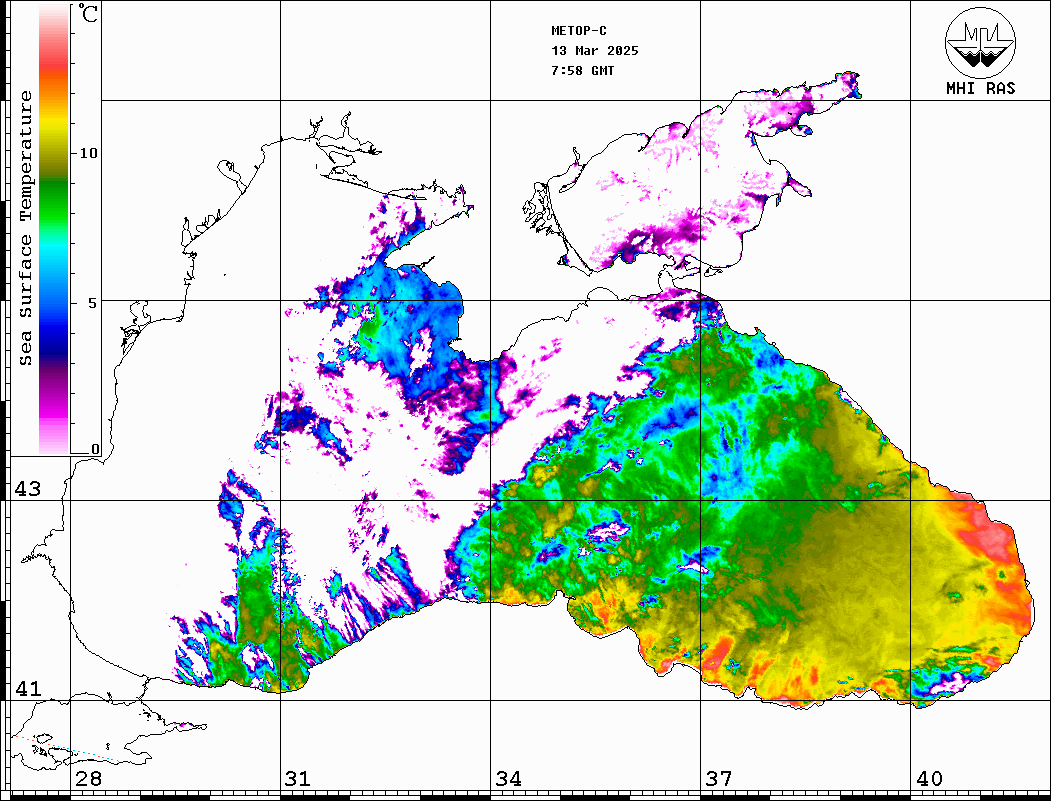Click latitude label '41'
The height and width of the screenshot is (801, 1051).
28,688
